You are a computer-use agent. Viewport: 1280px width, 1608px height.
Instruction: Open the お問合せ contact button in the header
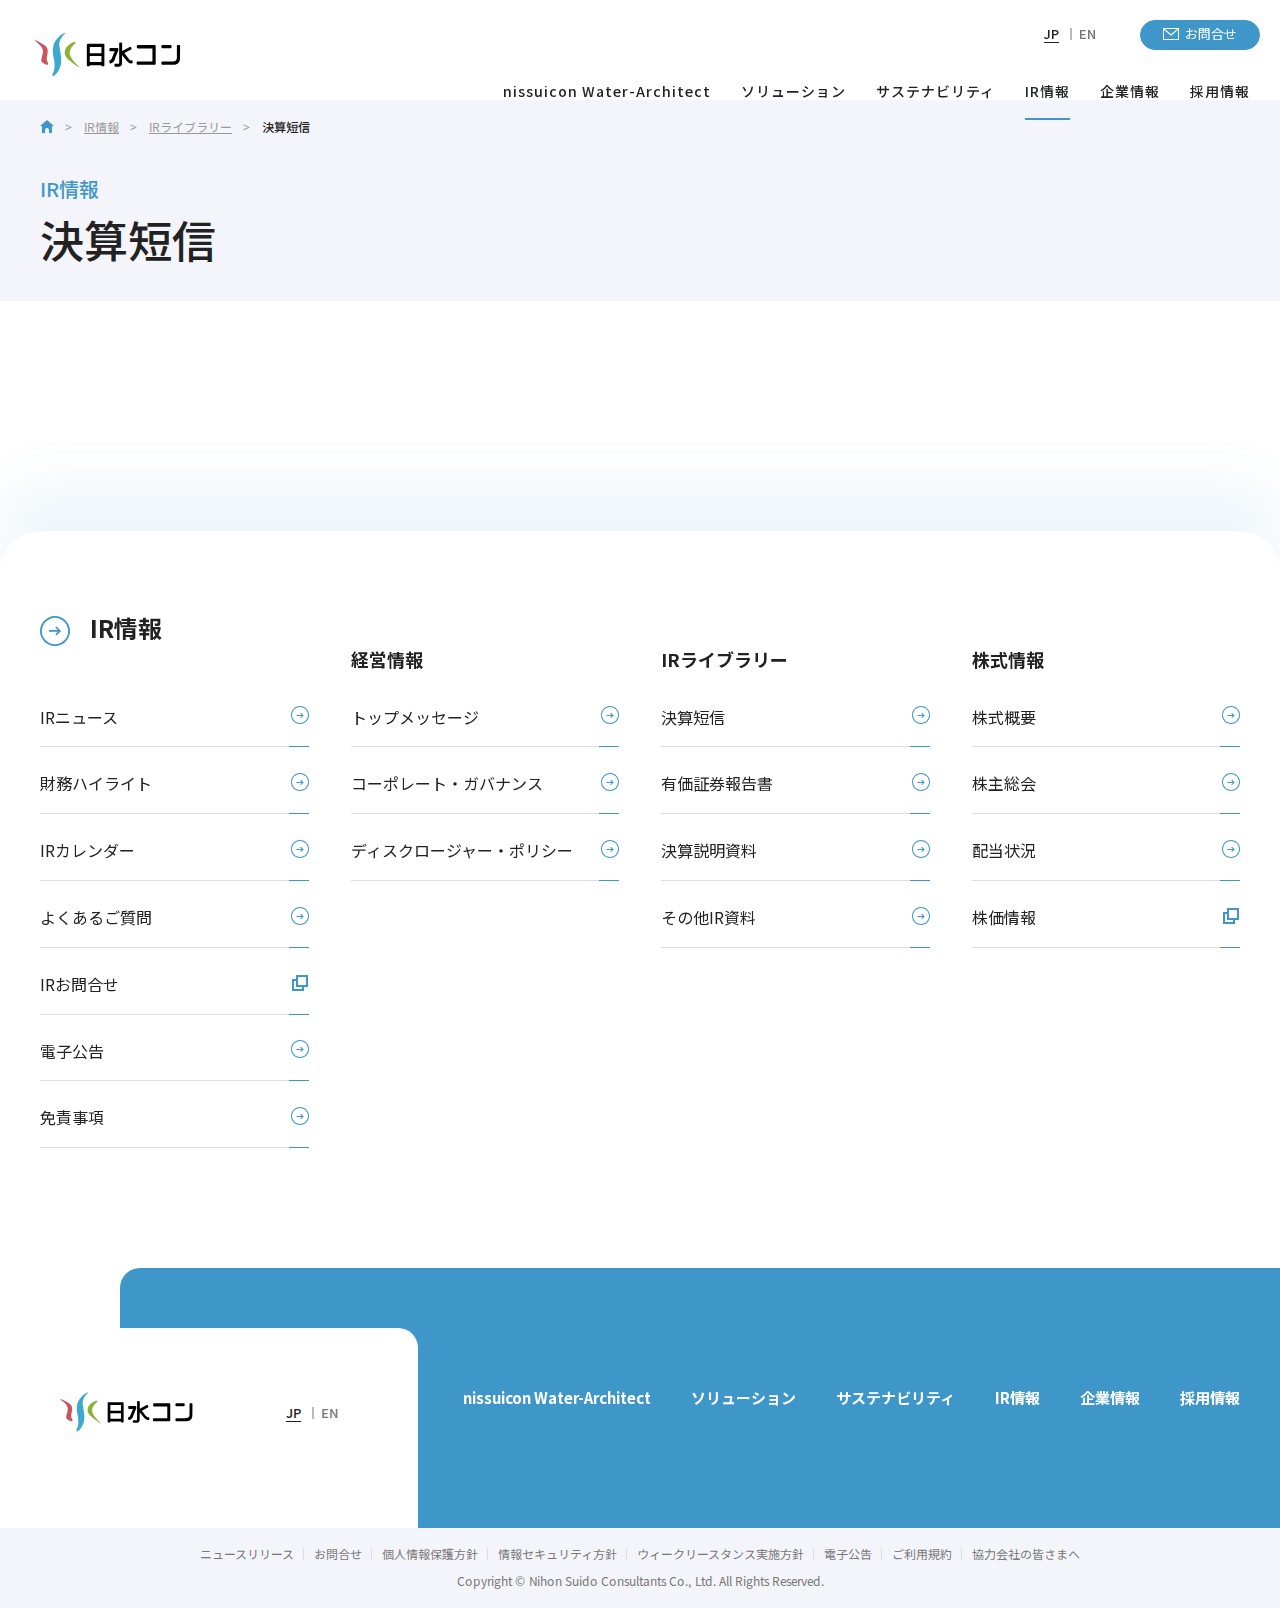click(x=1200, y=34)
